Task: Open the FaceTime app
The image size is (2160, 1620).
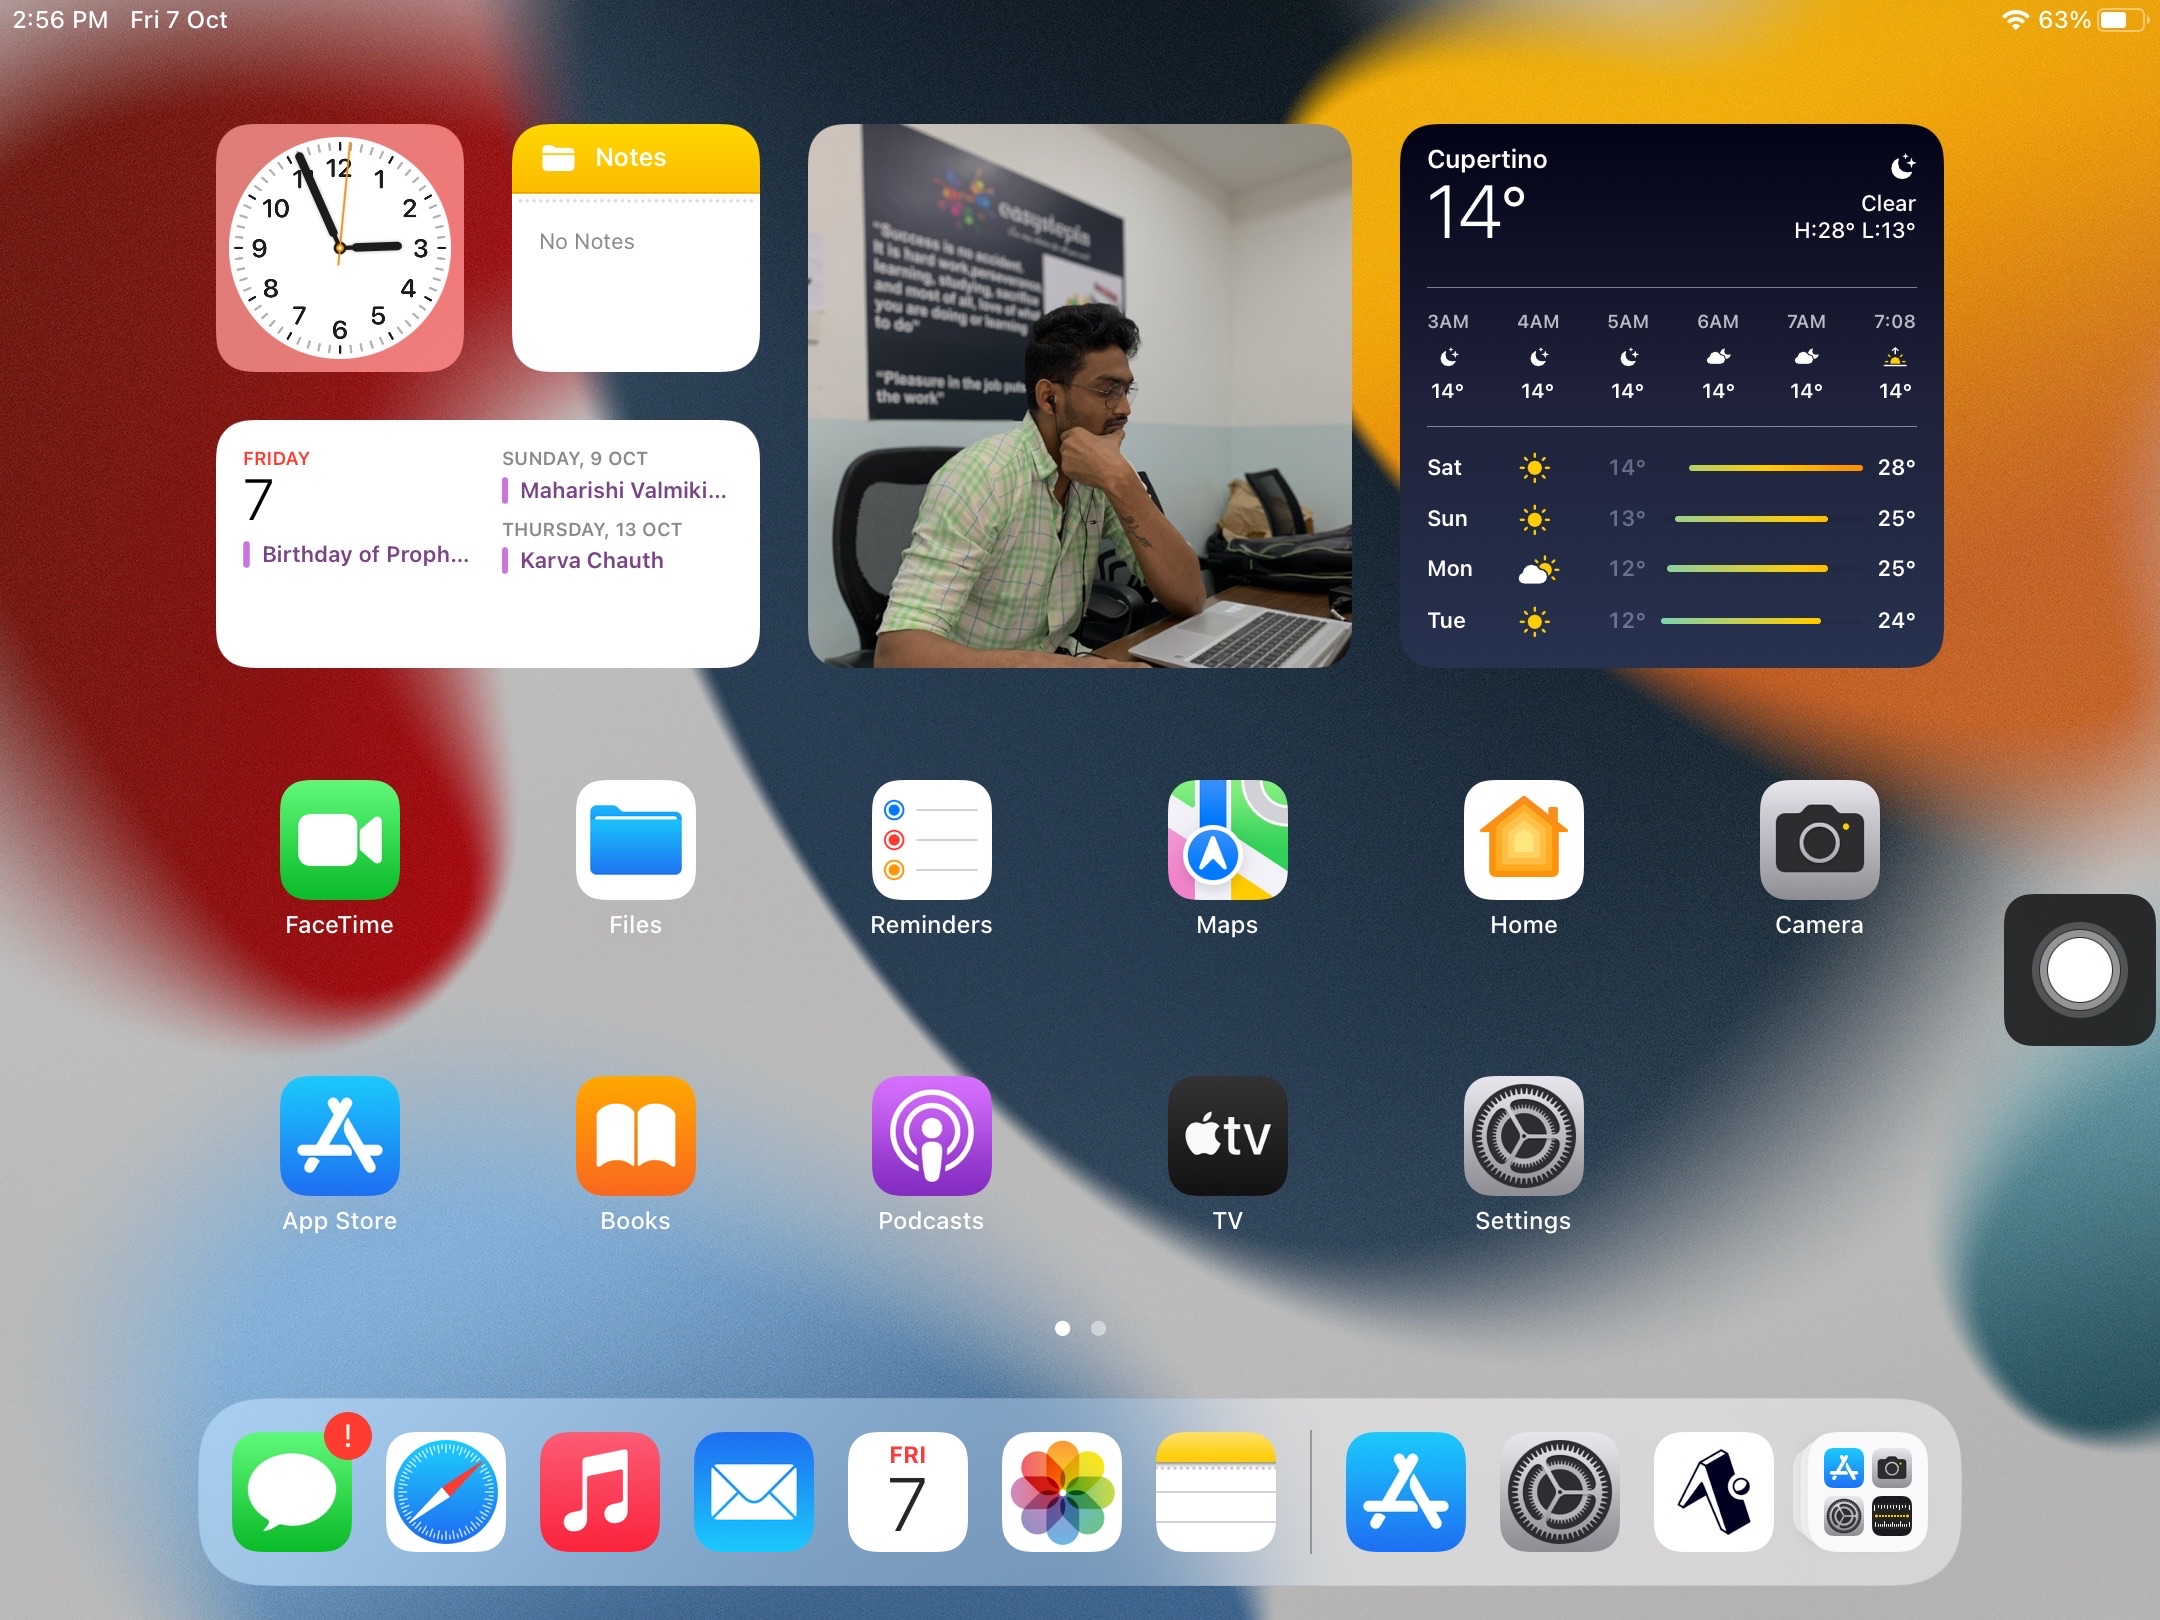Action: click(339, 840)
